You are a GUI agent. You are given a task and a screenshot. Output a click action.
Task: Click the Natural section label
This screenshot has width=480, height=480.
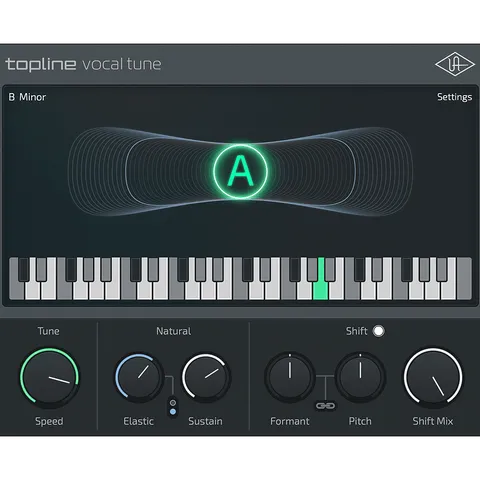click(174, 331)
